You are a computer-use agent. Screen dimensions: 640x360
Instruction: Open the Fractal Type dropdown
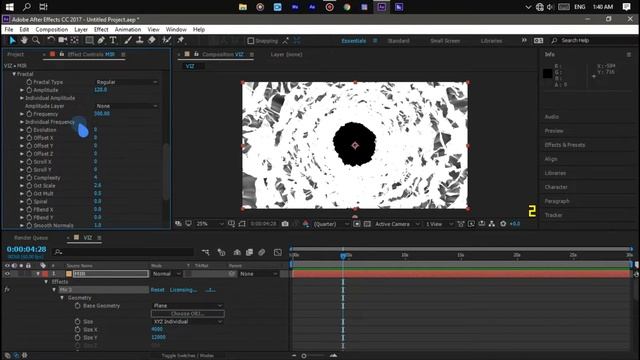[127, 82]
